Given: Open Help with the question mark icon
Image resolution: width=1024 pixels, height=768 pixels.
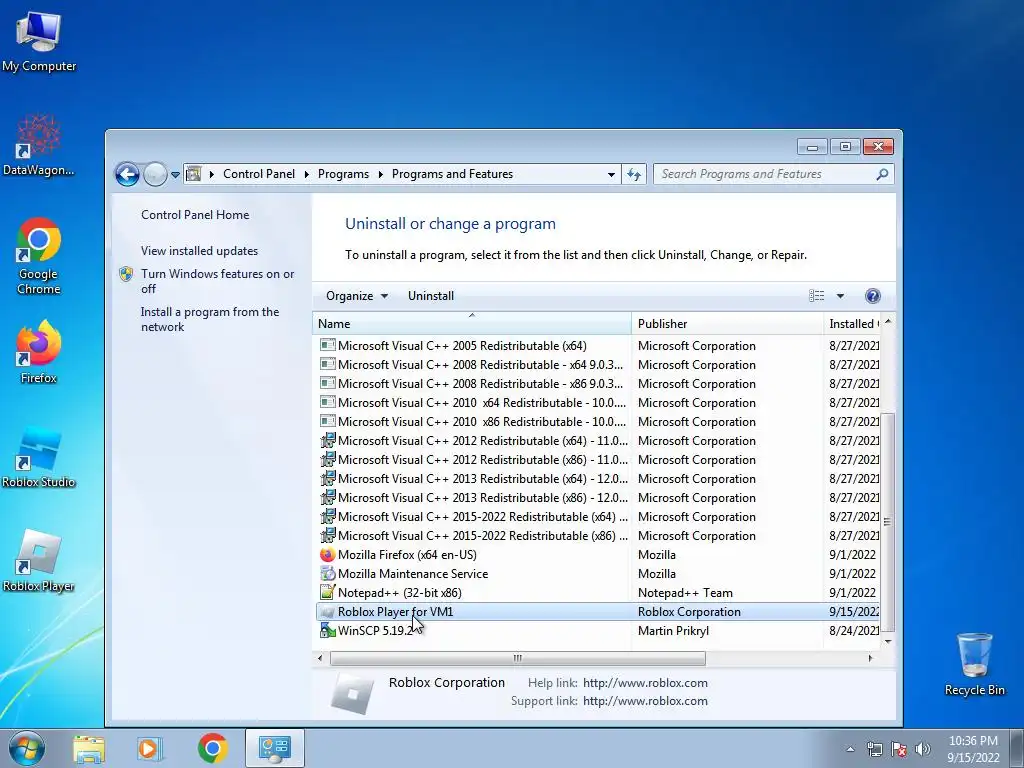Looking at the screenshot, I should tap(872, 296).
